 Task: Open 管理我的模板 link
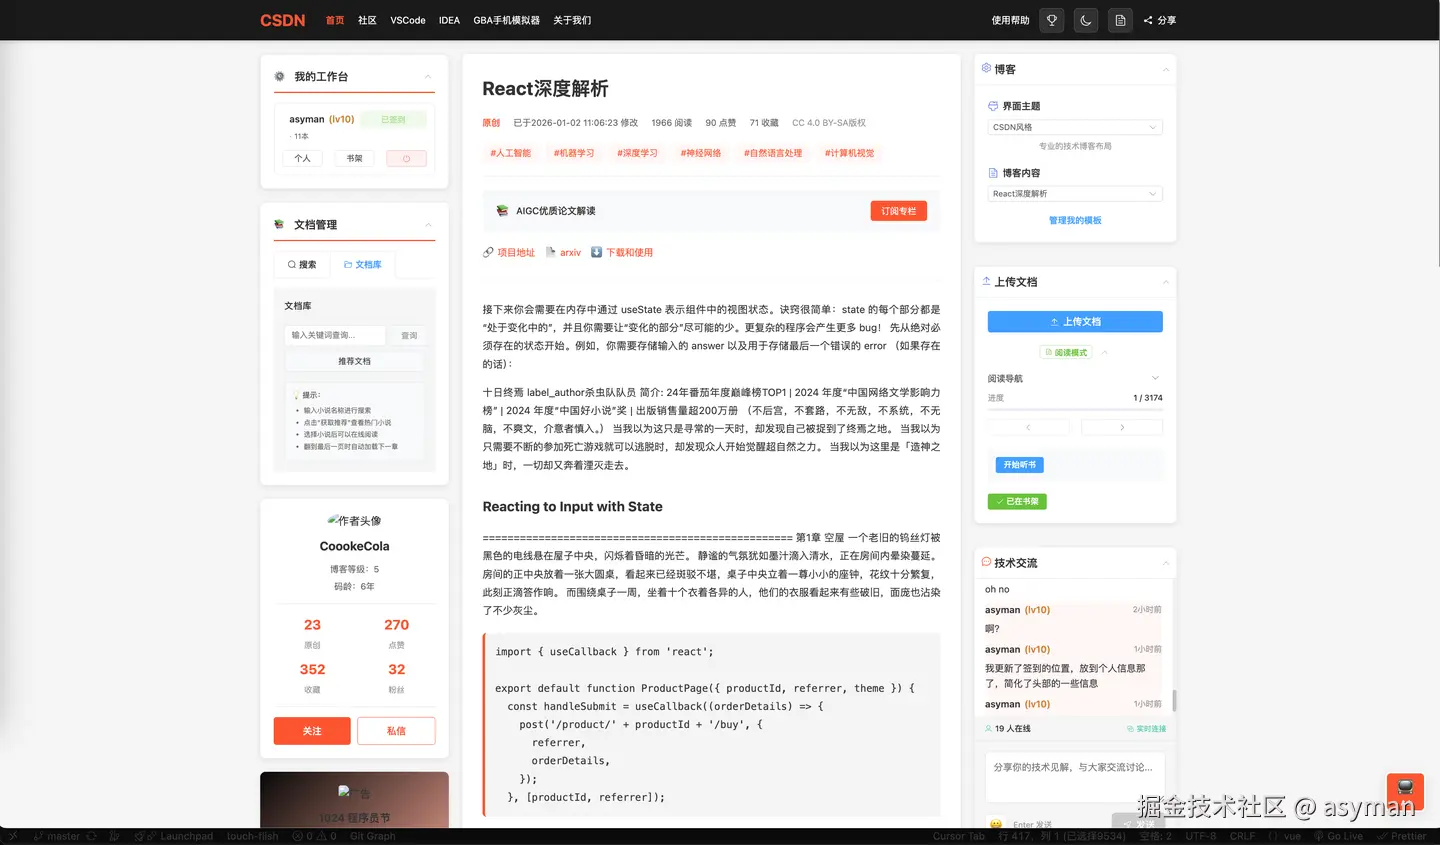(1075, 221)
